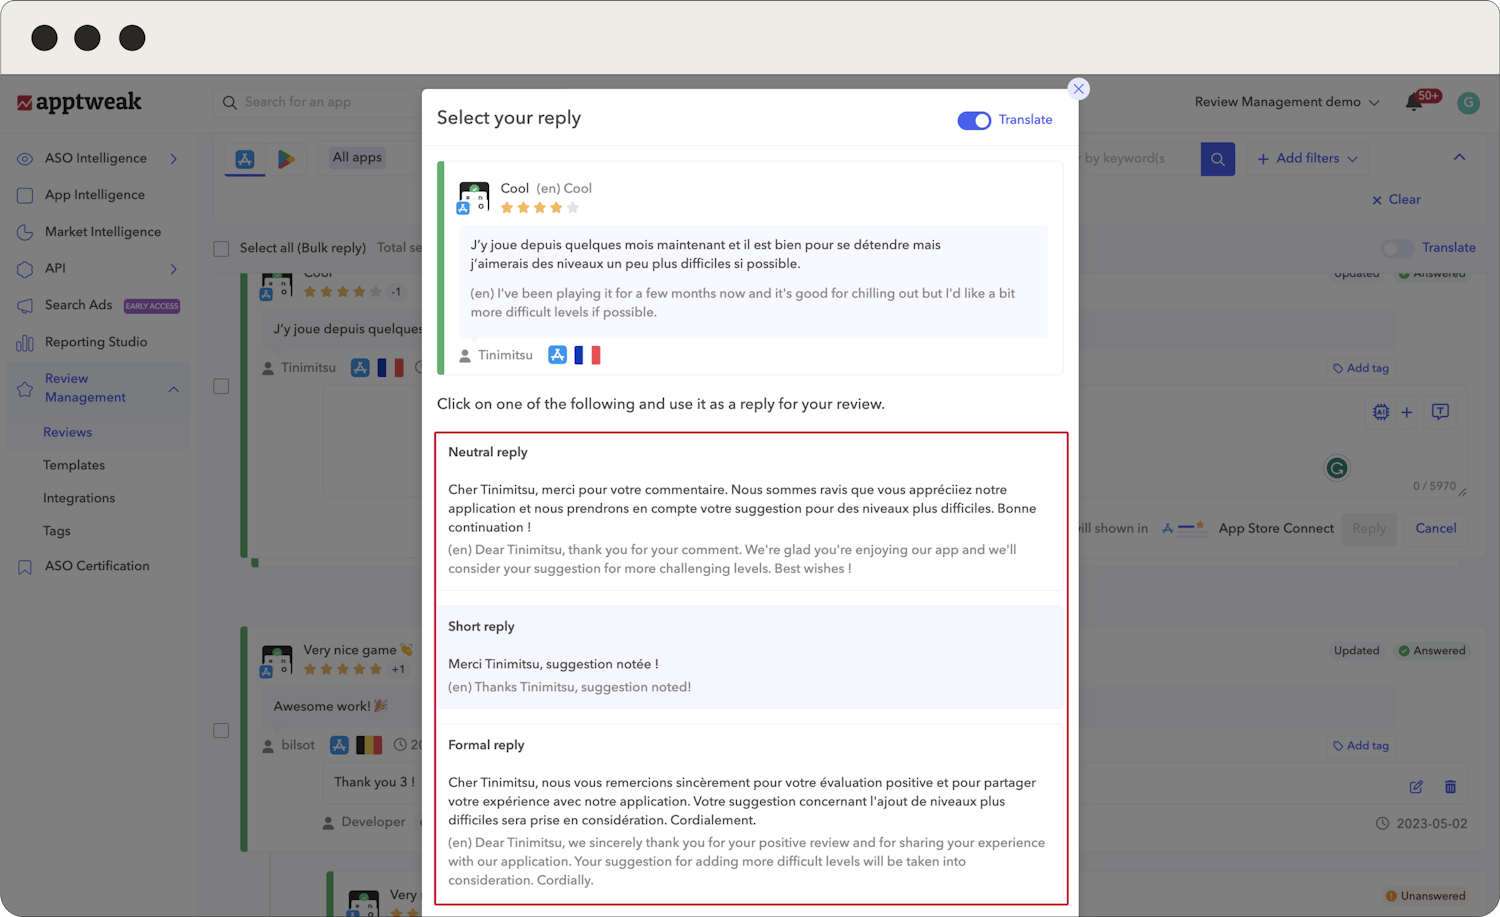The image size is (1500, 917).
Task: Expand the Add filters dropdown
Action: pyautogui.click(x=1307, y=158)
